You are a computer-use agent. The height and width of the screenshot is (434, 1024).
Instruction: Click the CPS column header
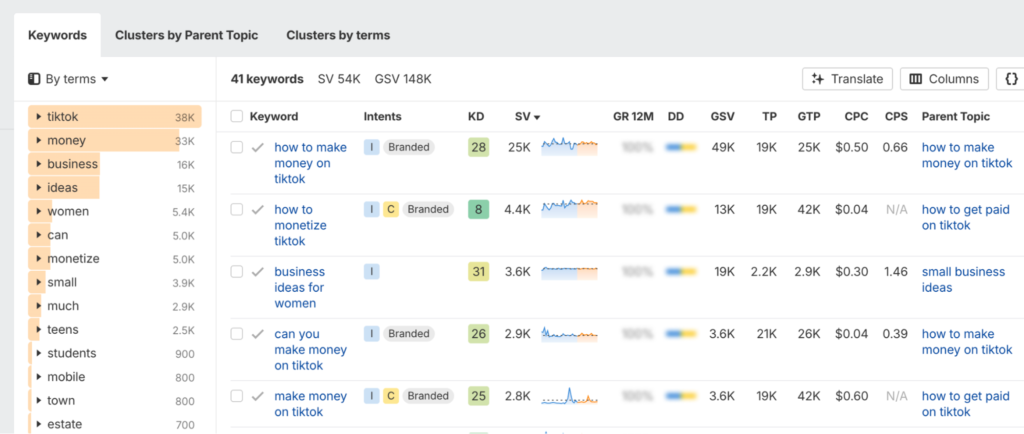click(896, 117)
